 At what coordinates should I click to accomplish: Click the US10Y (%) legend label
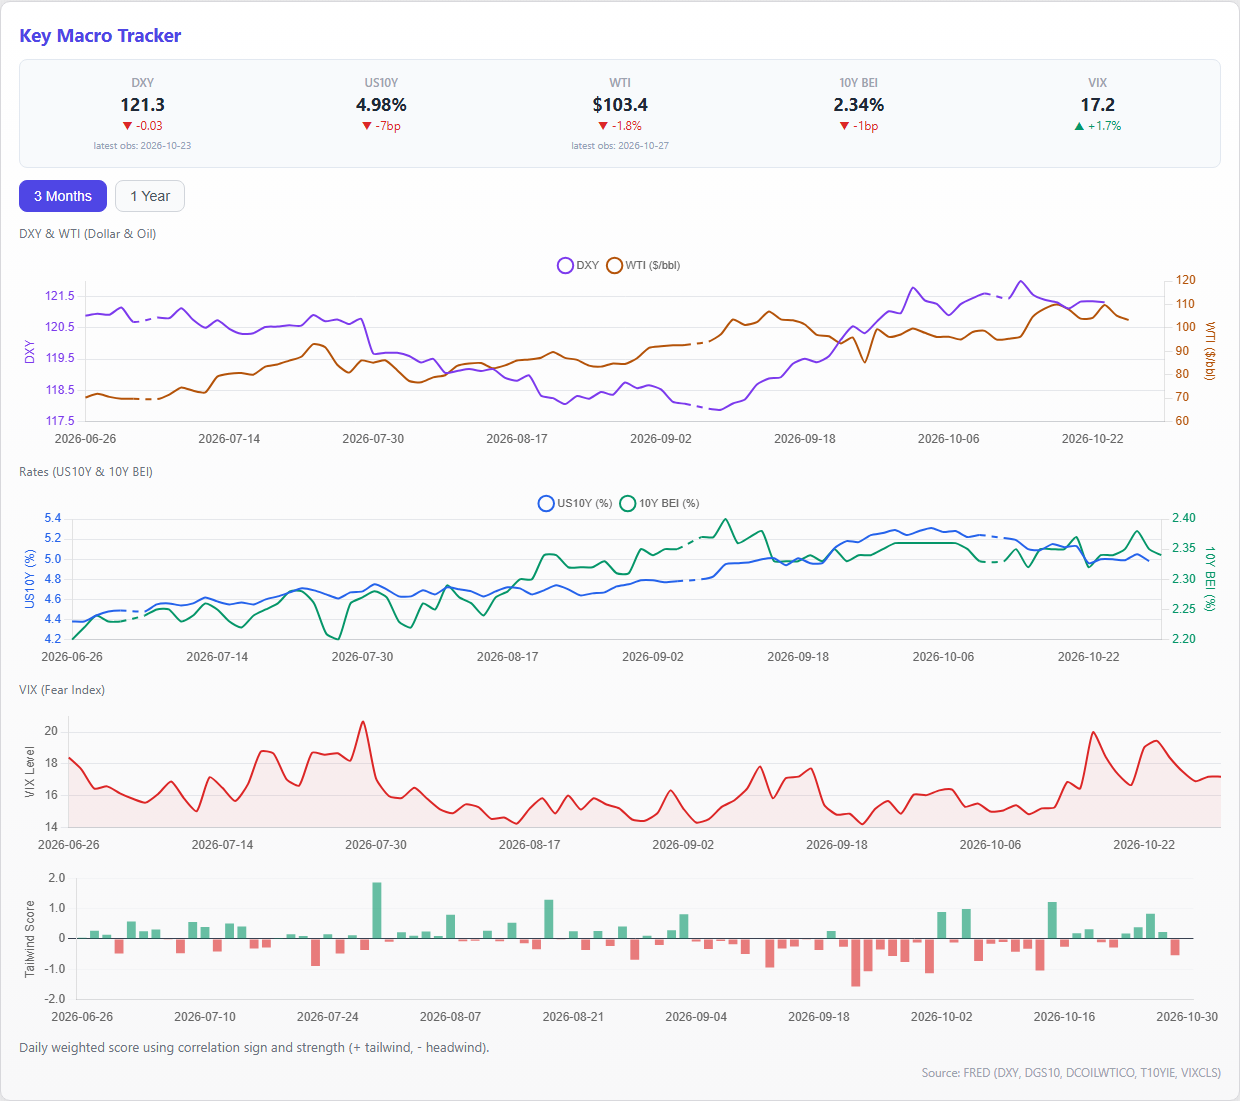pyautogui.click(x=584, y=503)
